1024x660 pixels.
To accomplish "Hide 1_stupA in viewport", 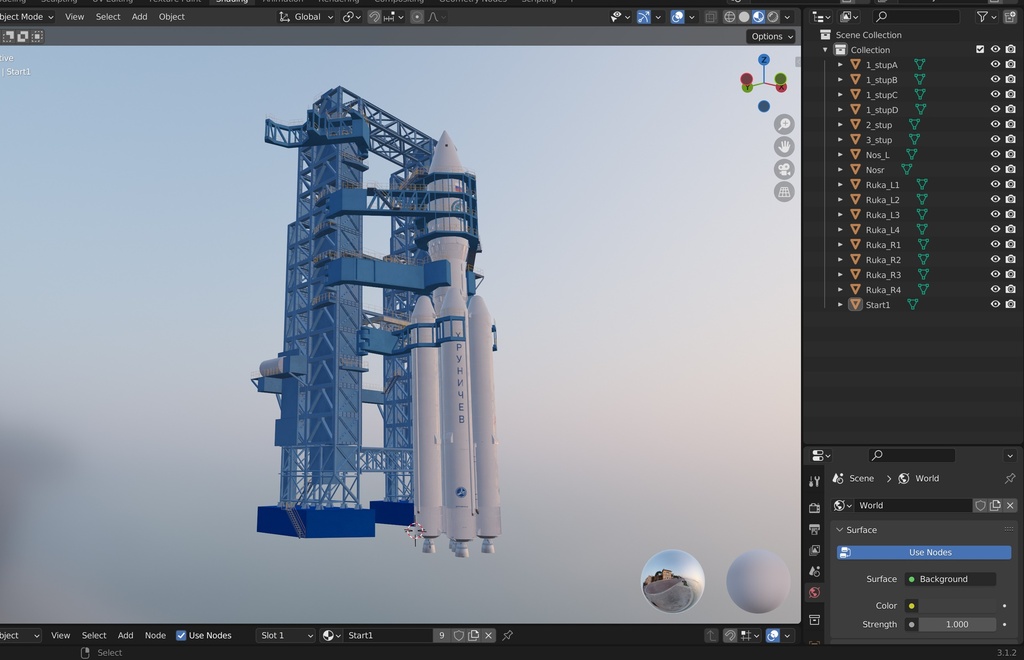I will (x=995, y=65).
